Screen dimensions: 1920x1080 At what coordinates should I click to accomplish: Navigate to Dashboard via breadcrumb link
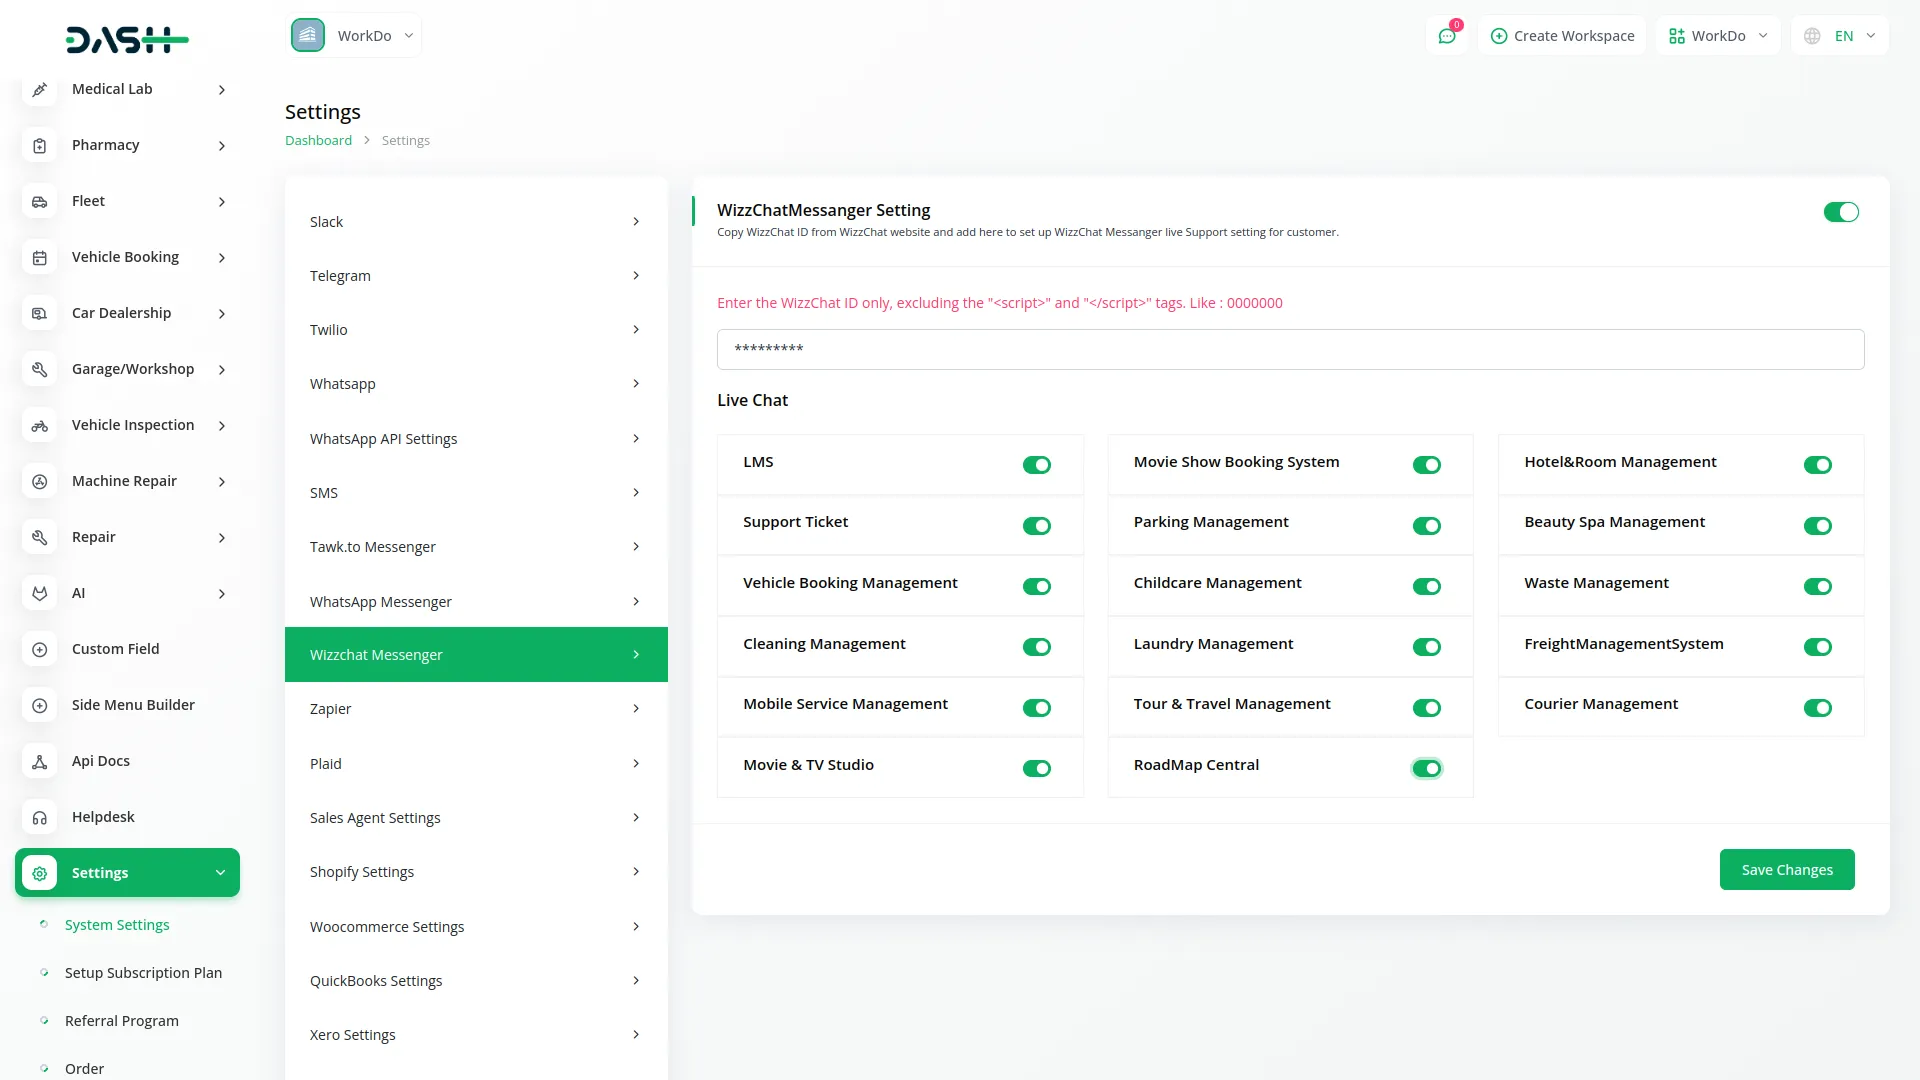318,140
